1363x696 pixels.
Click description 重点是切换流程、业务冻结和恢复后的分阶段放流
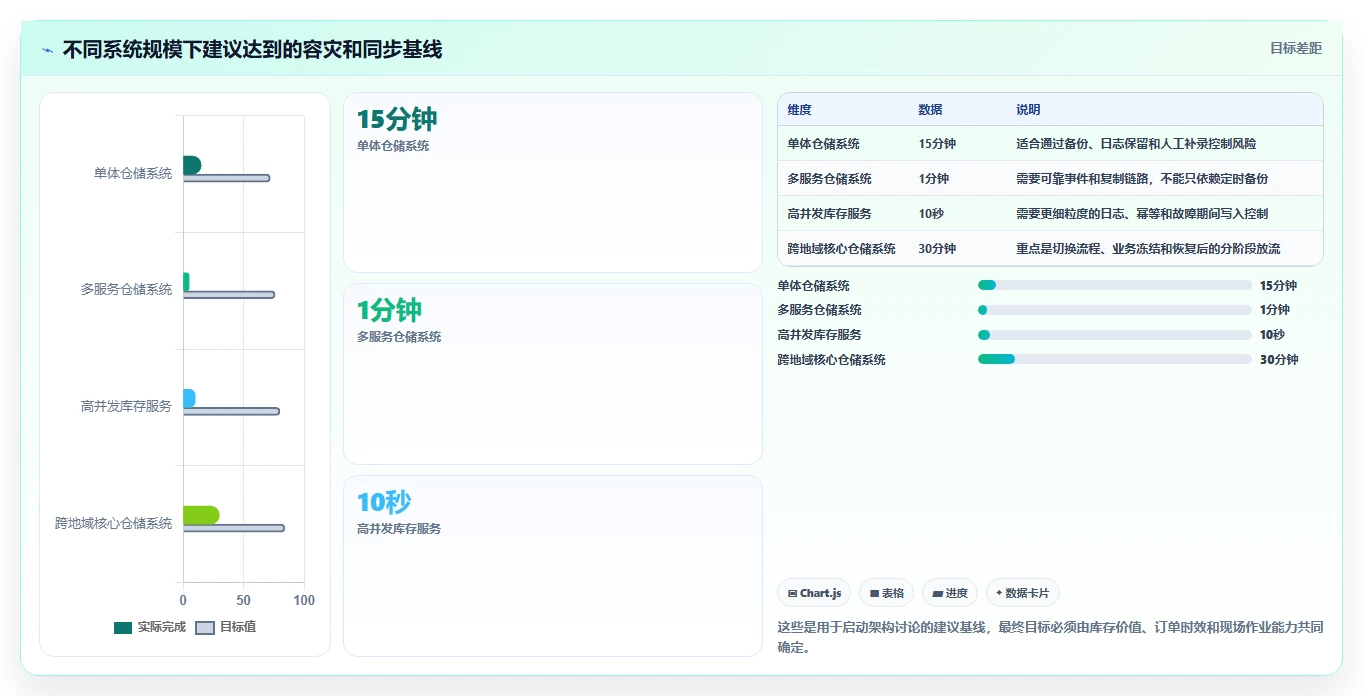click(1148, 249)
